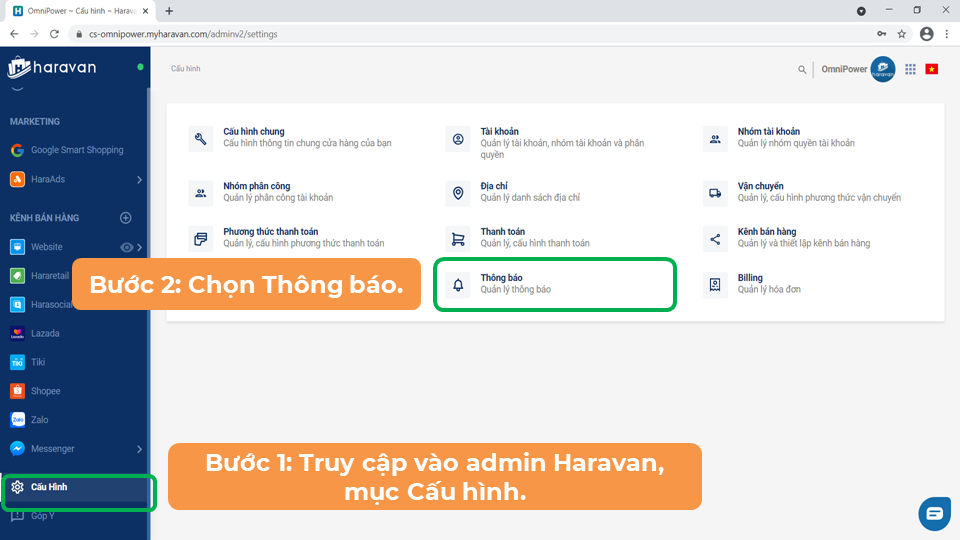
Task: Open the live chat support bubble
Action: tap(934, 513)
